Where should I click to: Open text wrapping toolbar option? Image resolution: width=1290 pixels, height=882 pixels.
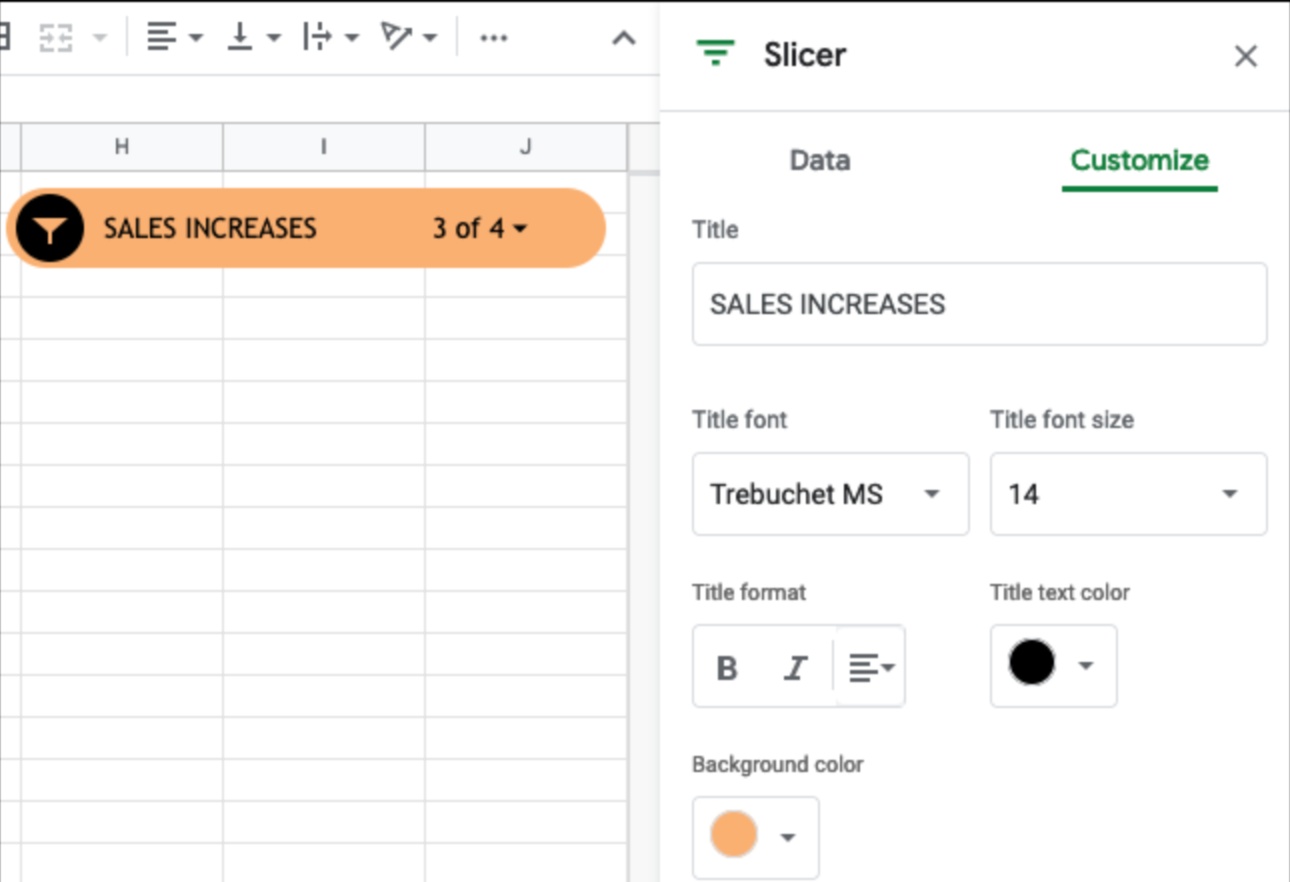pos(330,38)
